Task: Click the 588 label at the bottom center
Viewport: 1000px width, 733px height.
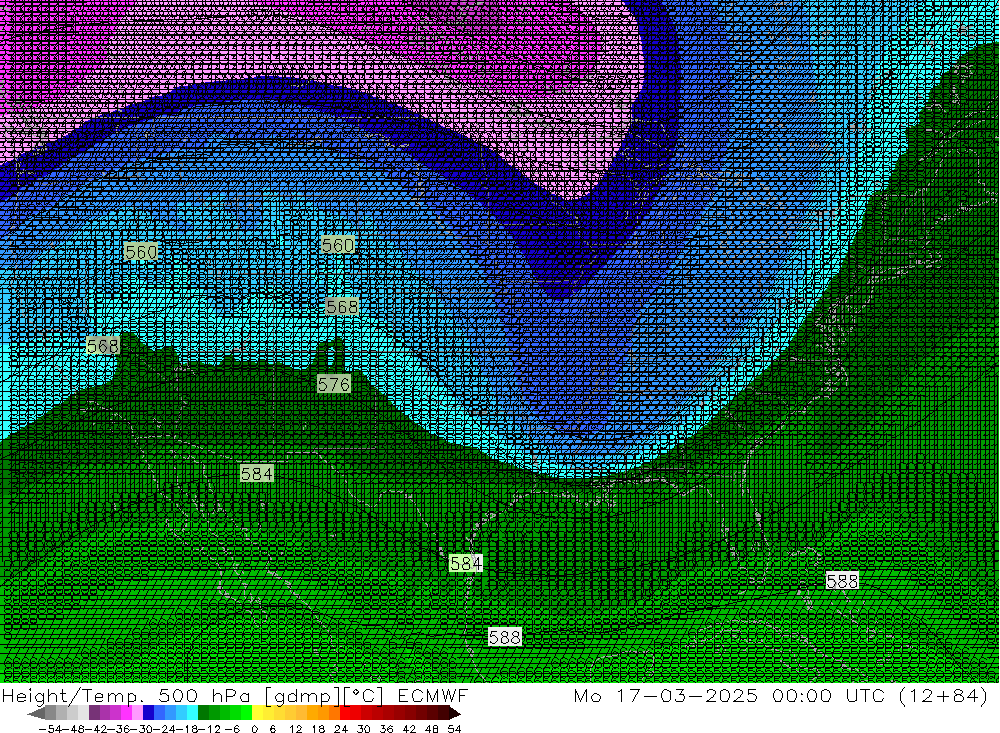Action: (x=505, y=637)
